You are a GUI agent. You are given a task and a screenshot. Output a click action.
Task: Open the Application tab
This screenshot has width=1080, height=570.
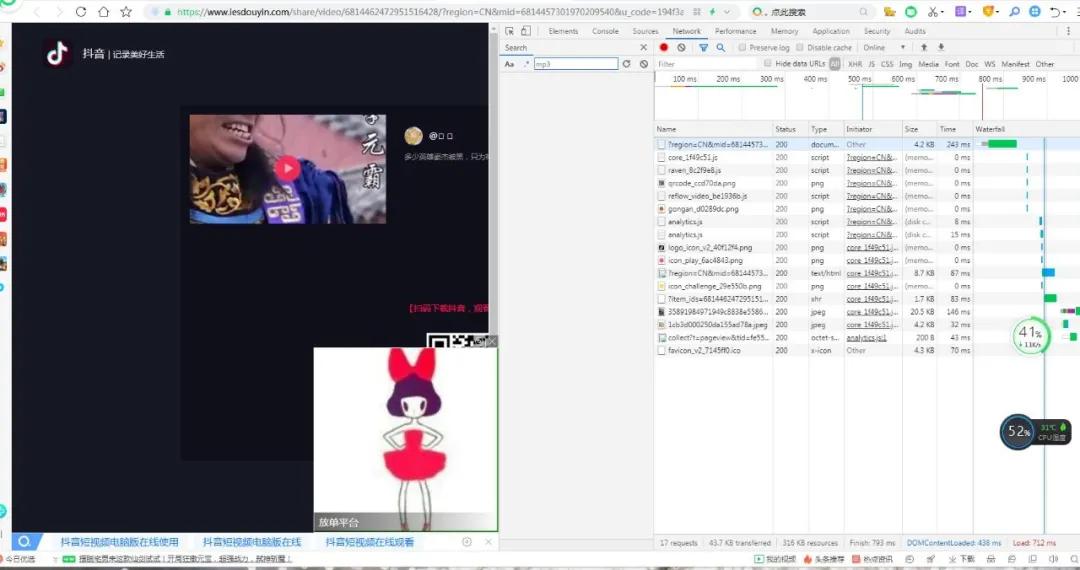tap(831, 31)
